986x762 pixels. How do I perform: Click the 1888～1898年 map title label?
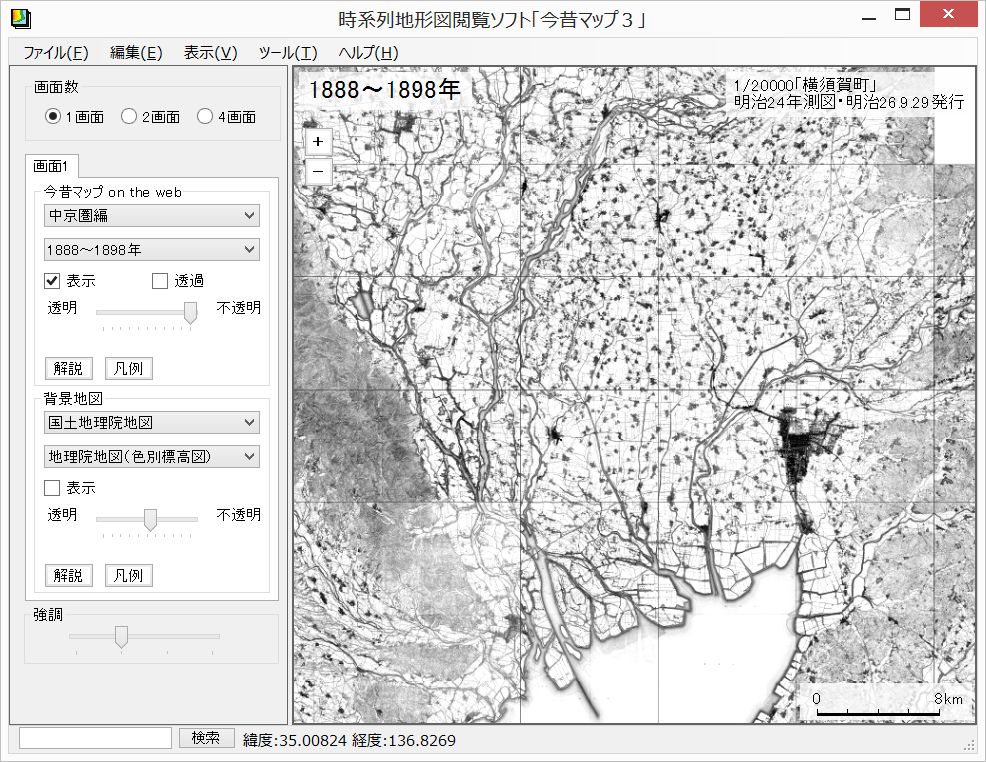click(384, 89)
